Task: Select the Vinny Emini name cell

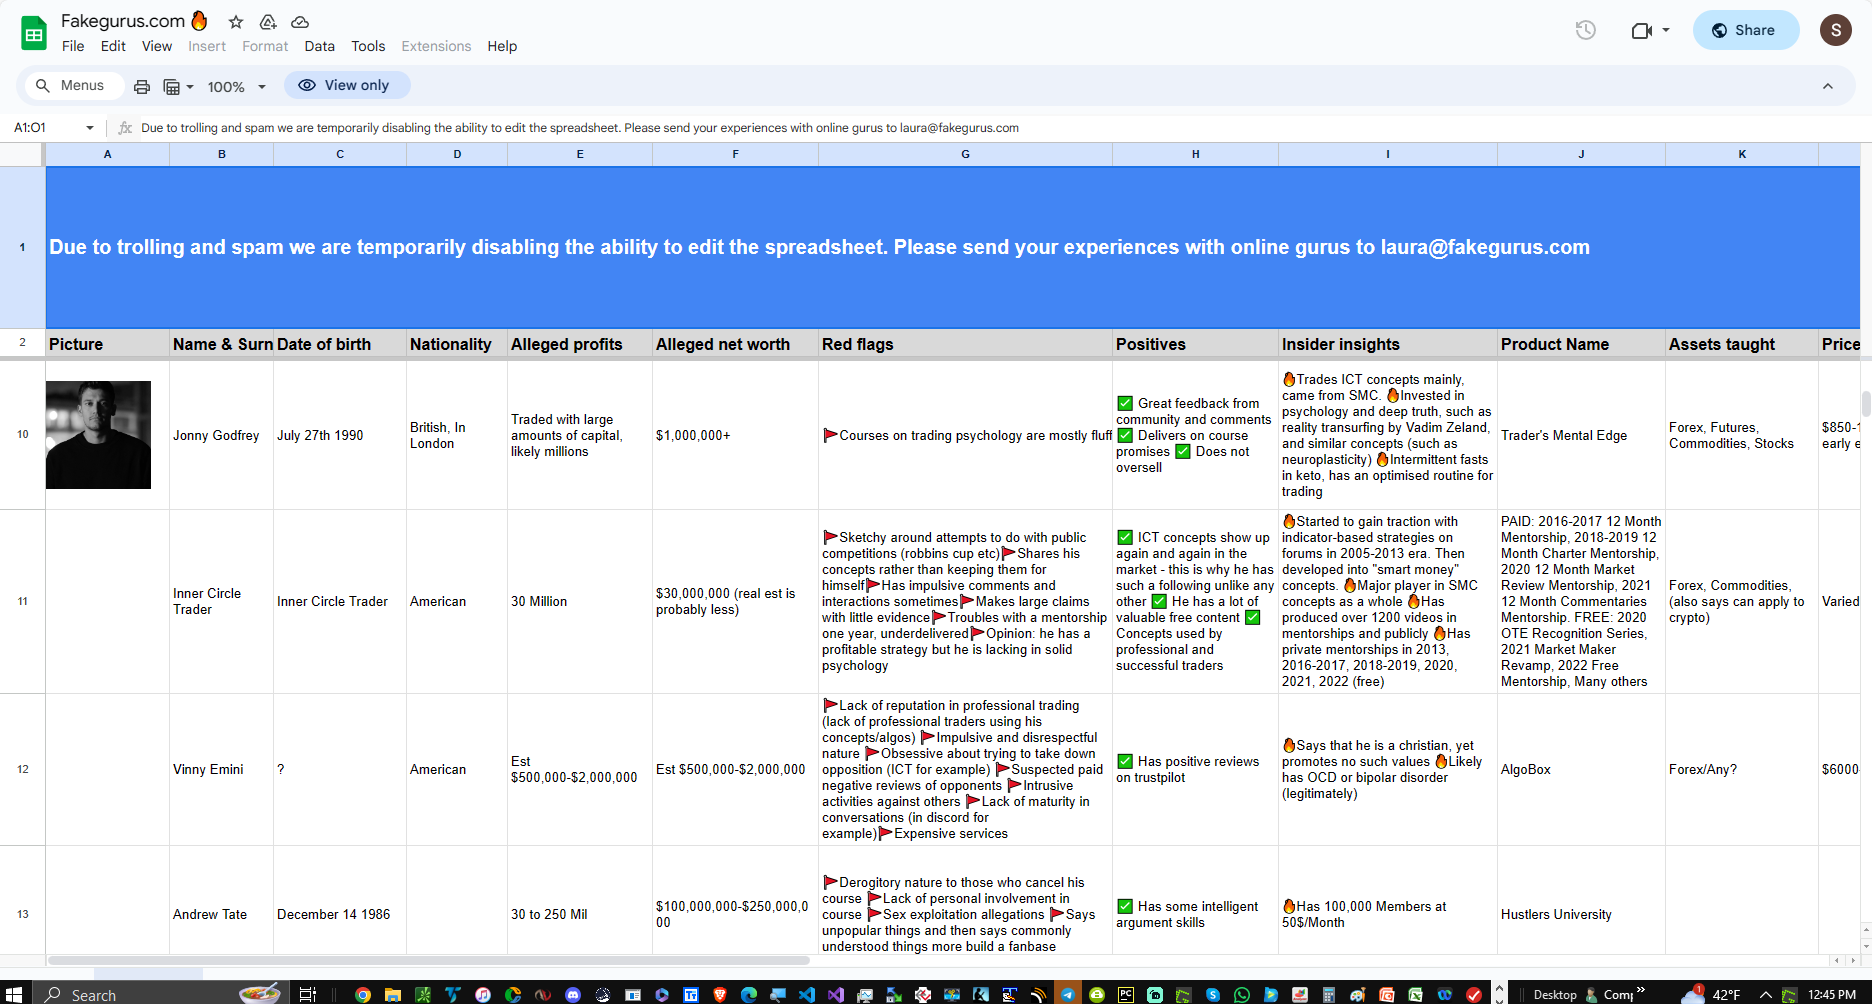Action: coord(221,769)
